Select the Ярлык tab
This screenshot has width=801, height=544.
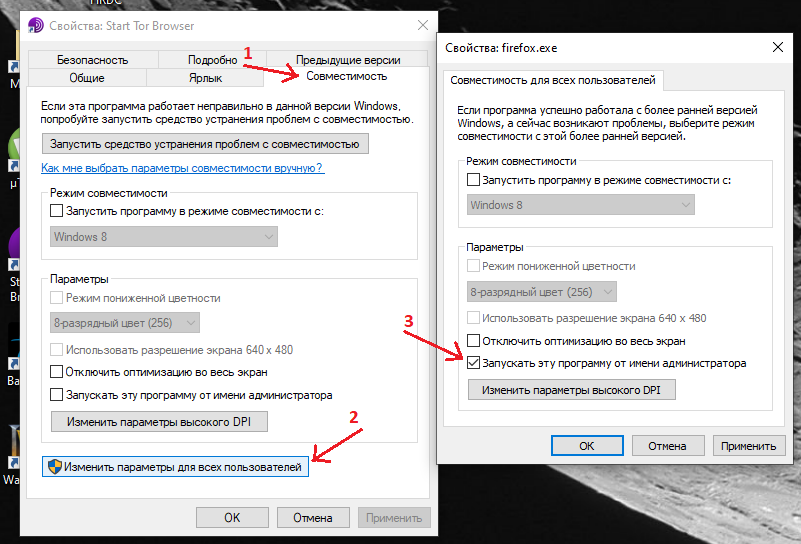pyautogui.click(x=205, y=78)
